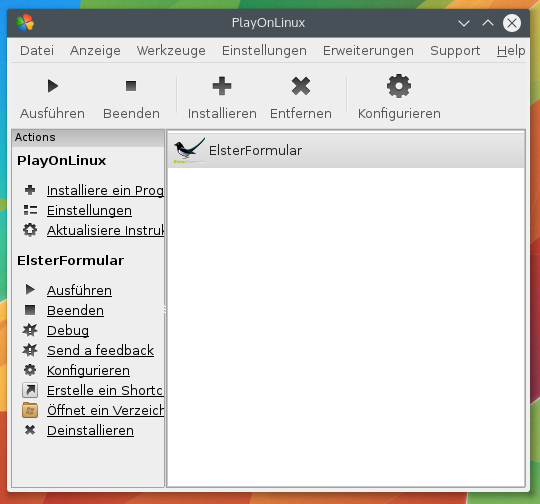Screen dimensions: 540x504
Task: Maximize the PlayOnLinux window
Action: click(x=488, y=23)
